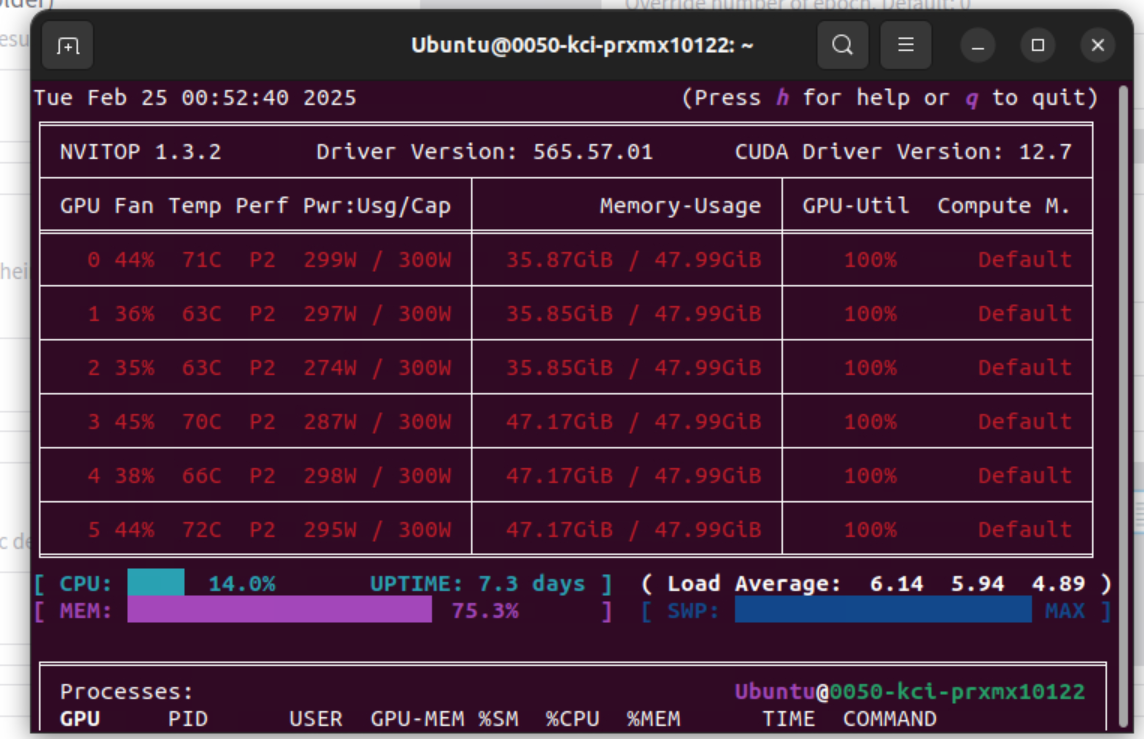Maximize the terminal window
The height and width of the screenshot is (739, 1144).
coord(1037,46)
